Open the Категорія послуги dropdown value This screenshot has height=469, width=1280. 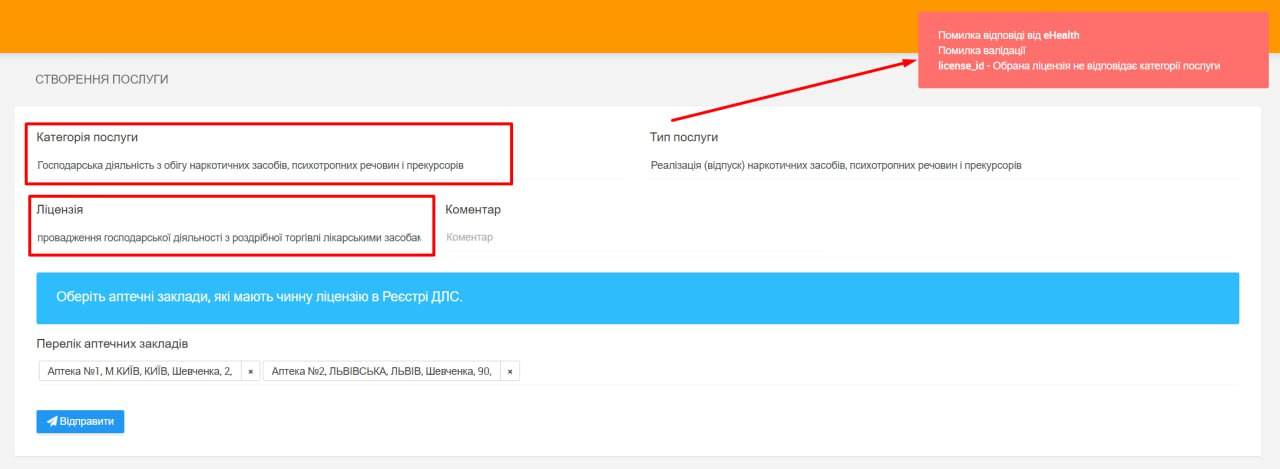point(250,165)
